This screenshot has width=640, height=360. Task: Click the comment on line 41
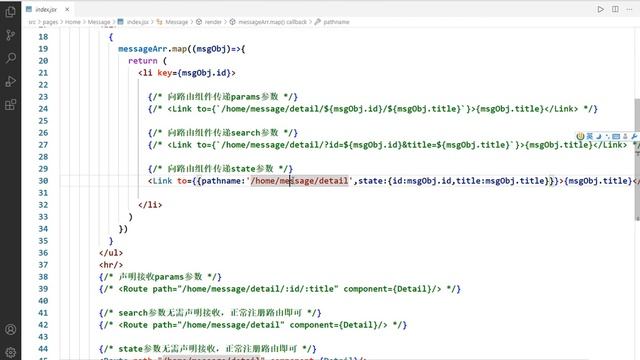click(210, 313)
